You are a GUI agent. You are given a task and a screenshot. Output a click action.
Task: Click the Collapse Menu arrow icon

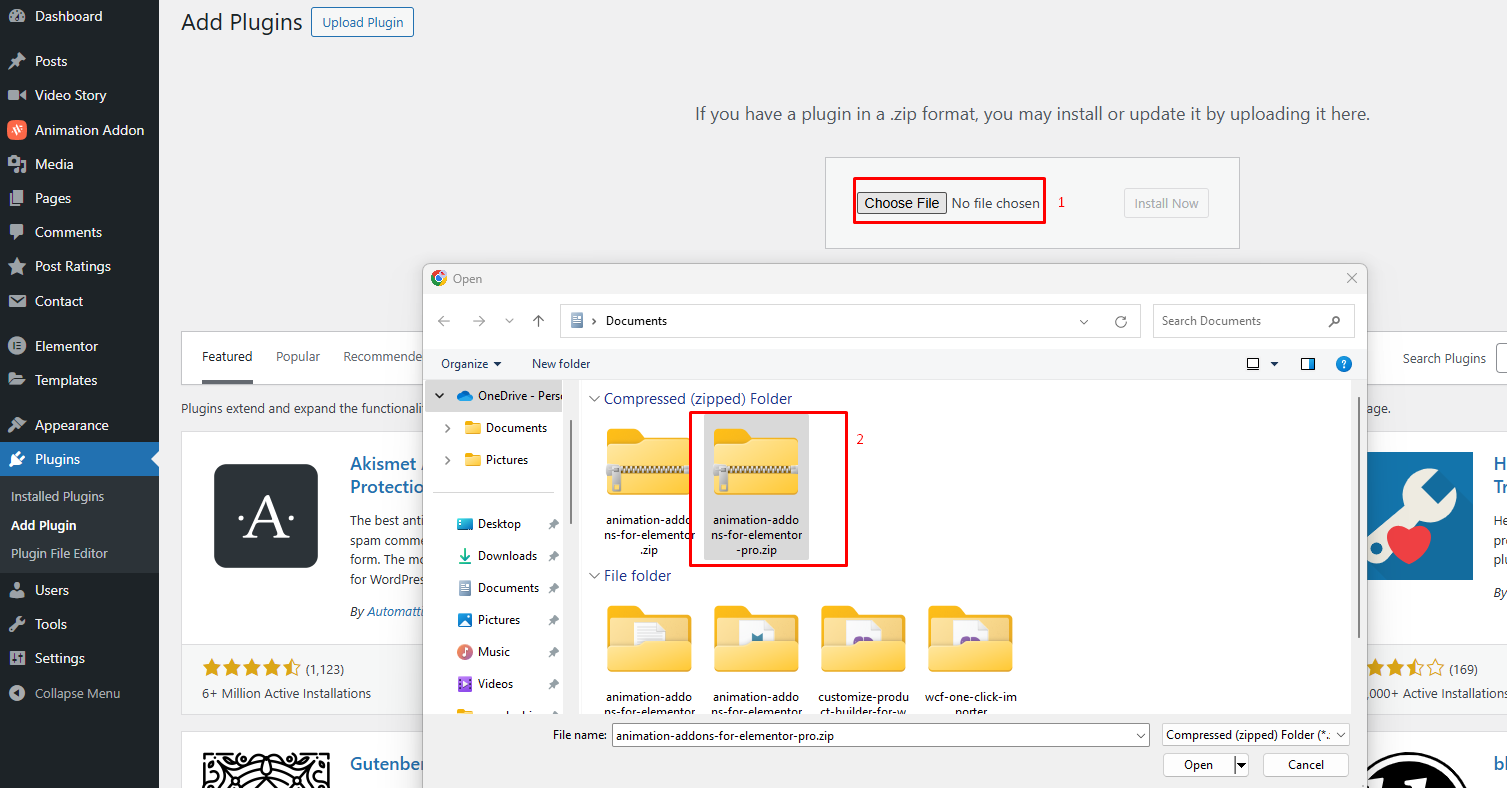click(17, 693)
